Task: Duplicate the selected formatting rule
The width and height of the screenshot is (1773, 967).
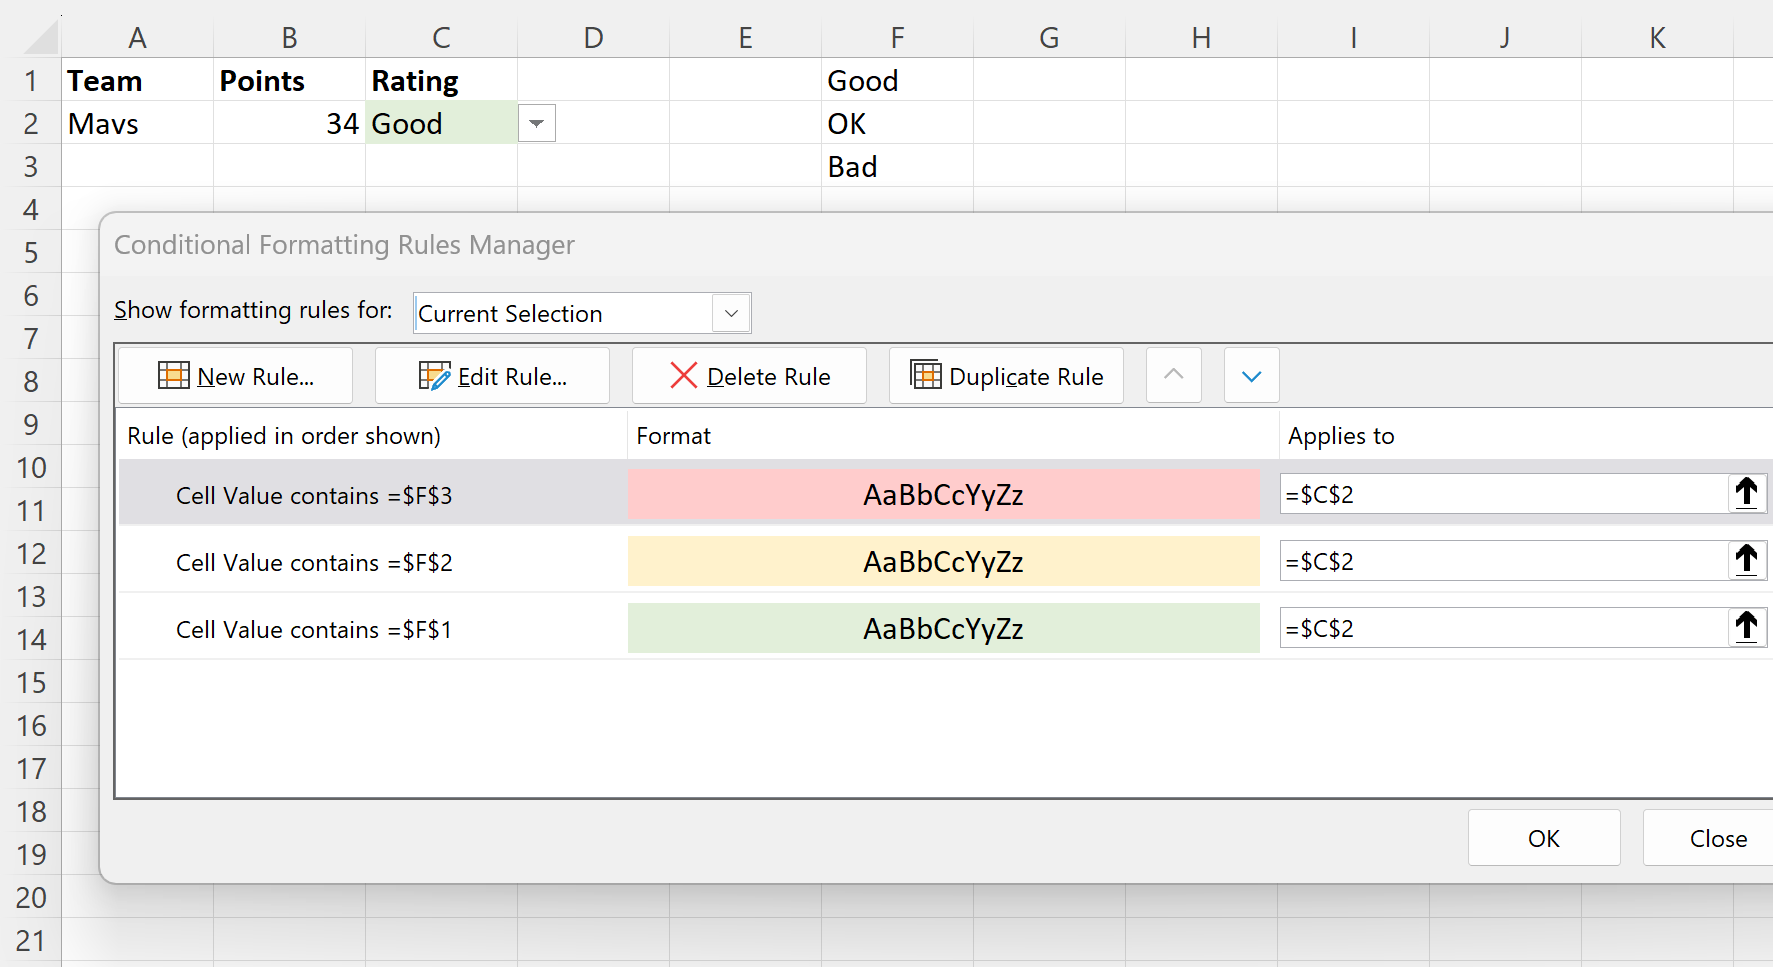Action: (x=1006, y=376)
